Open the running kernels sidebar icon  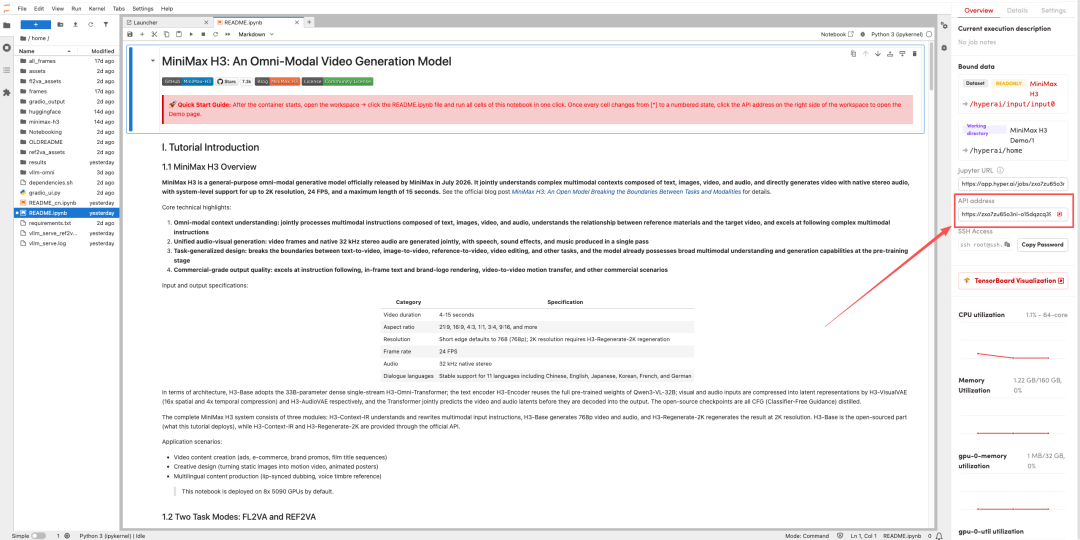tap(7, 48)
